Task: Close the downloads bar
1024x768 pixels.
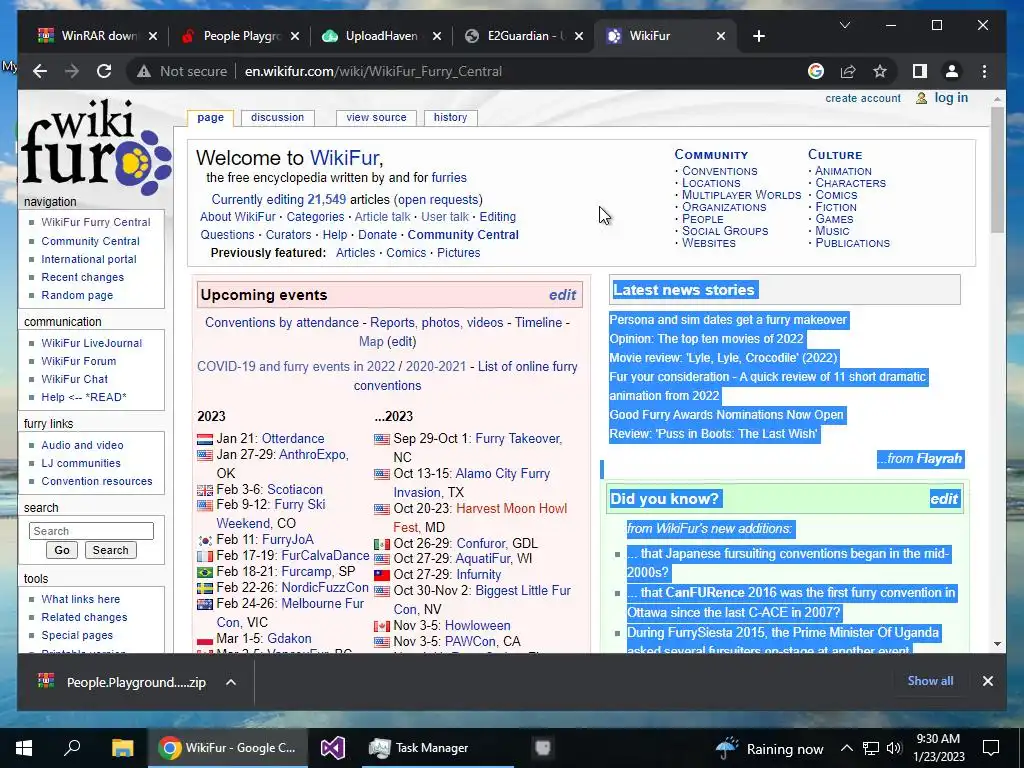Action: click(987, 681)
